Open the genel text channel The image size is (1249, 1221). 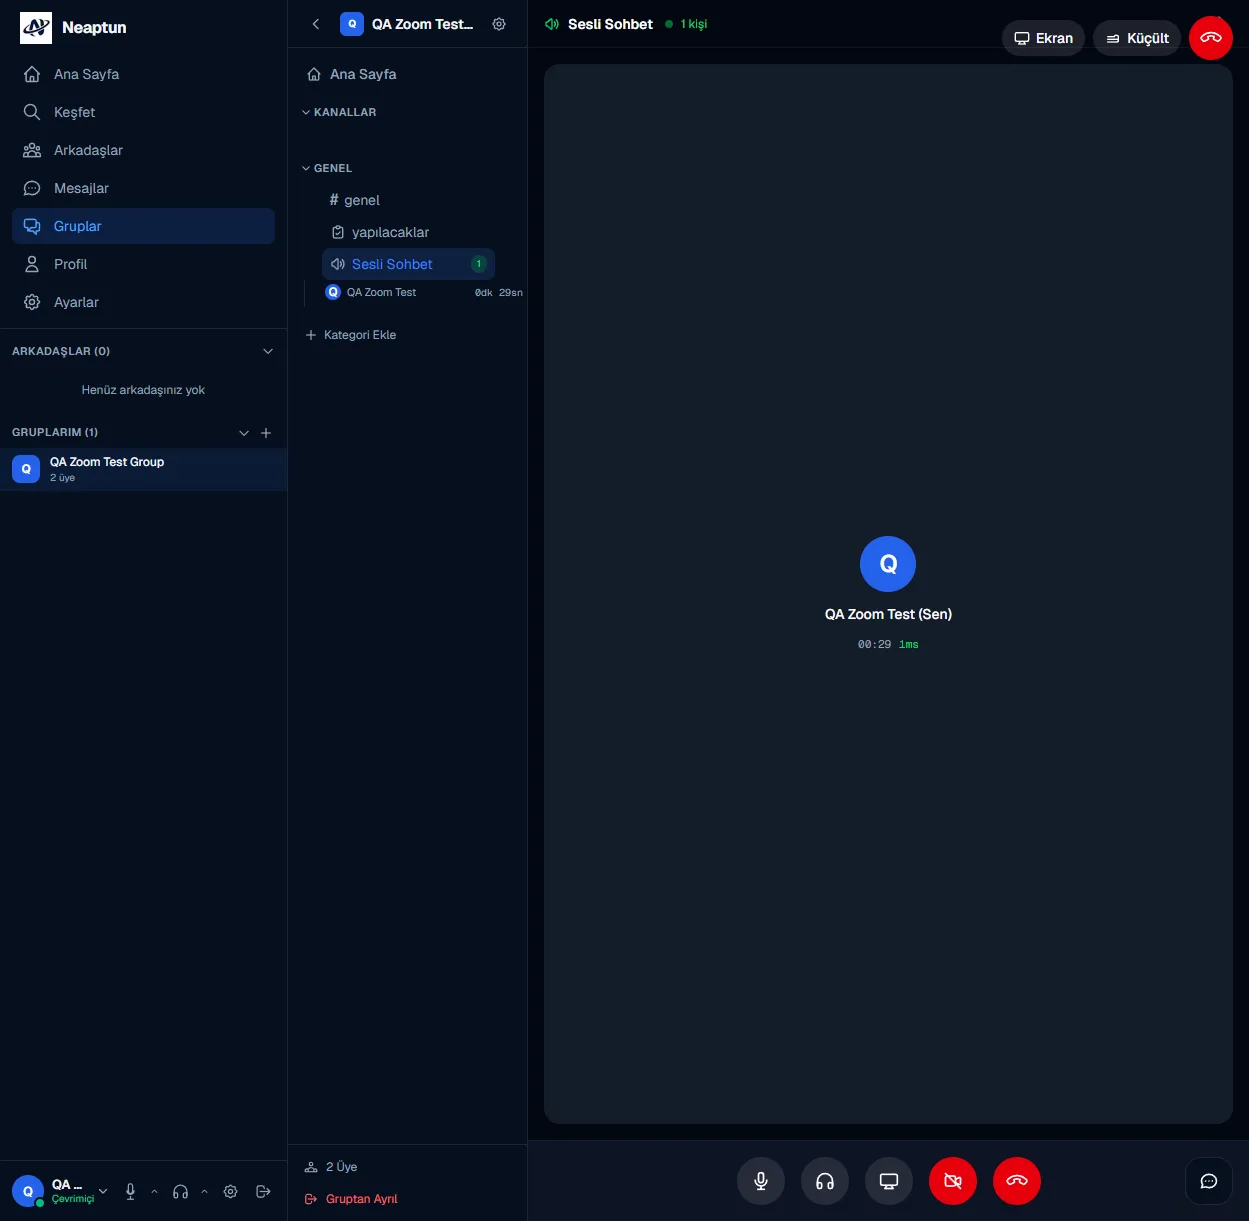(x=408, y=200)
